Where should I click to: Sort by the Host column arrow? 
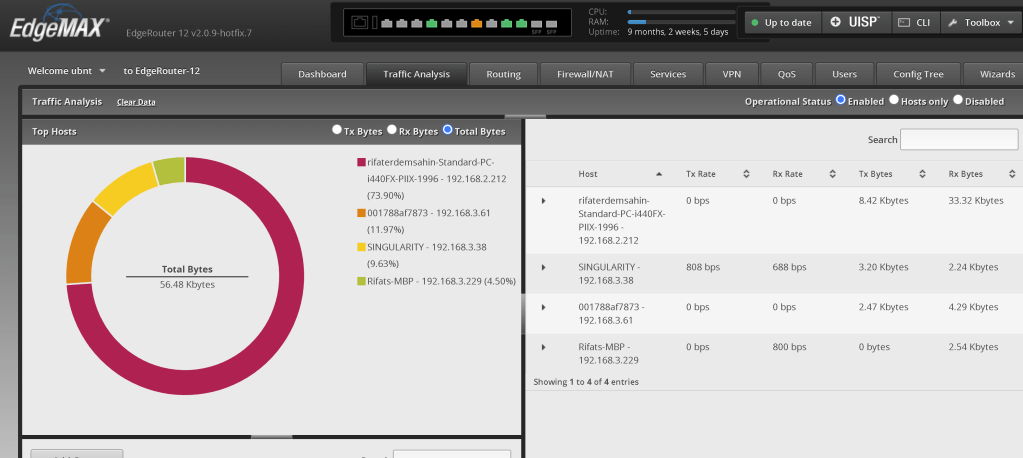coord(659,174)
